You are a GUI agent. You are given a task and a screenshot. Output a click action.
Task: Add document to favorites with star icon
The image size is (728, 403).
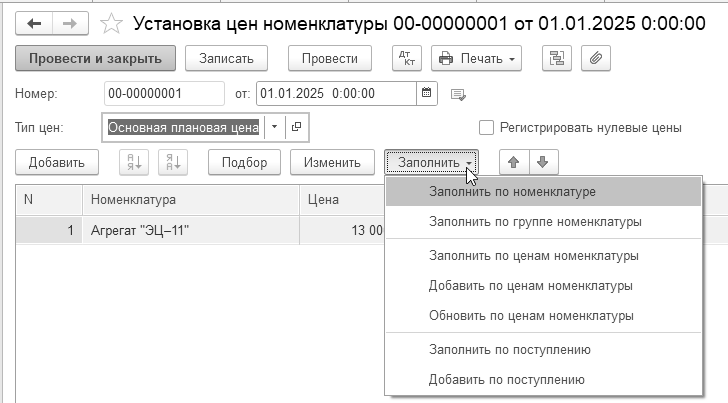[111, 24]
